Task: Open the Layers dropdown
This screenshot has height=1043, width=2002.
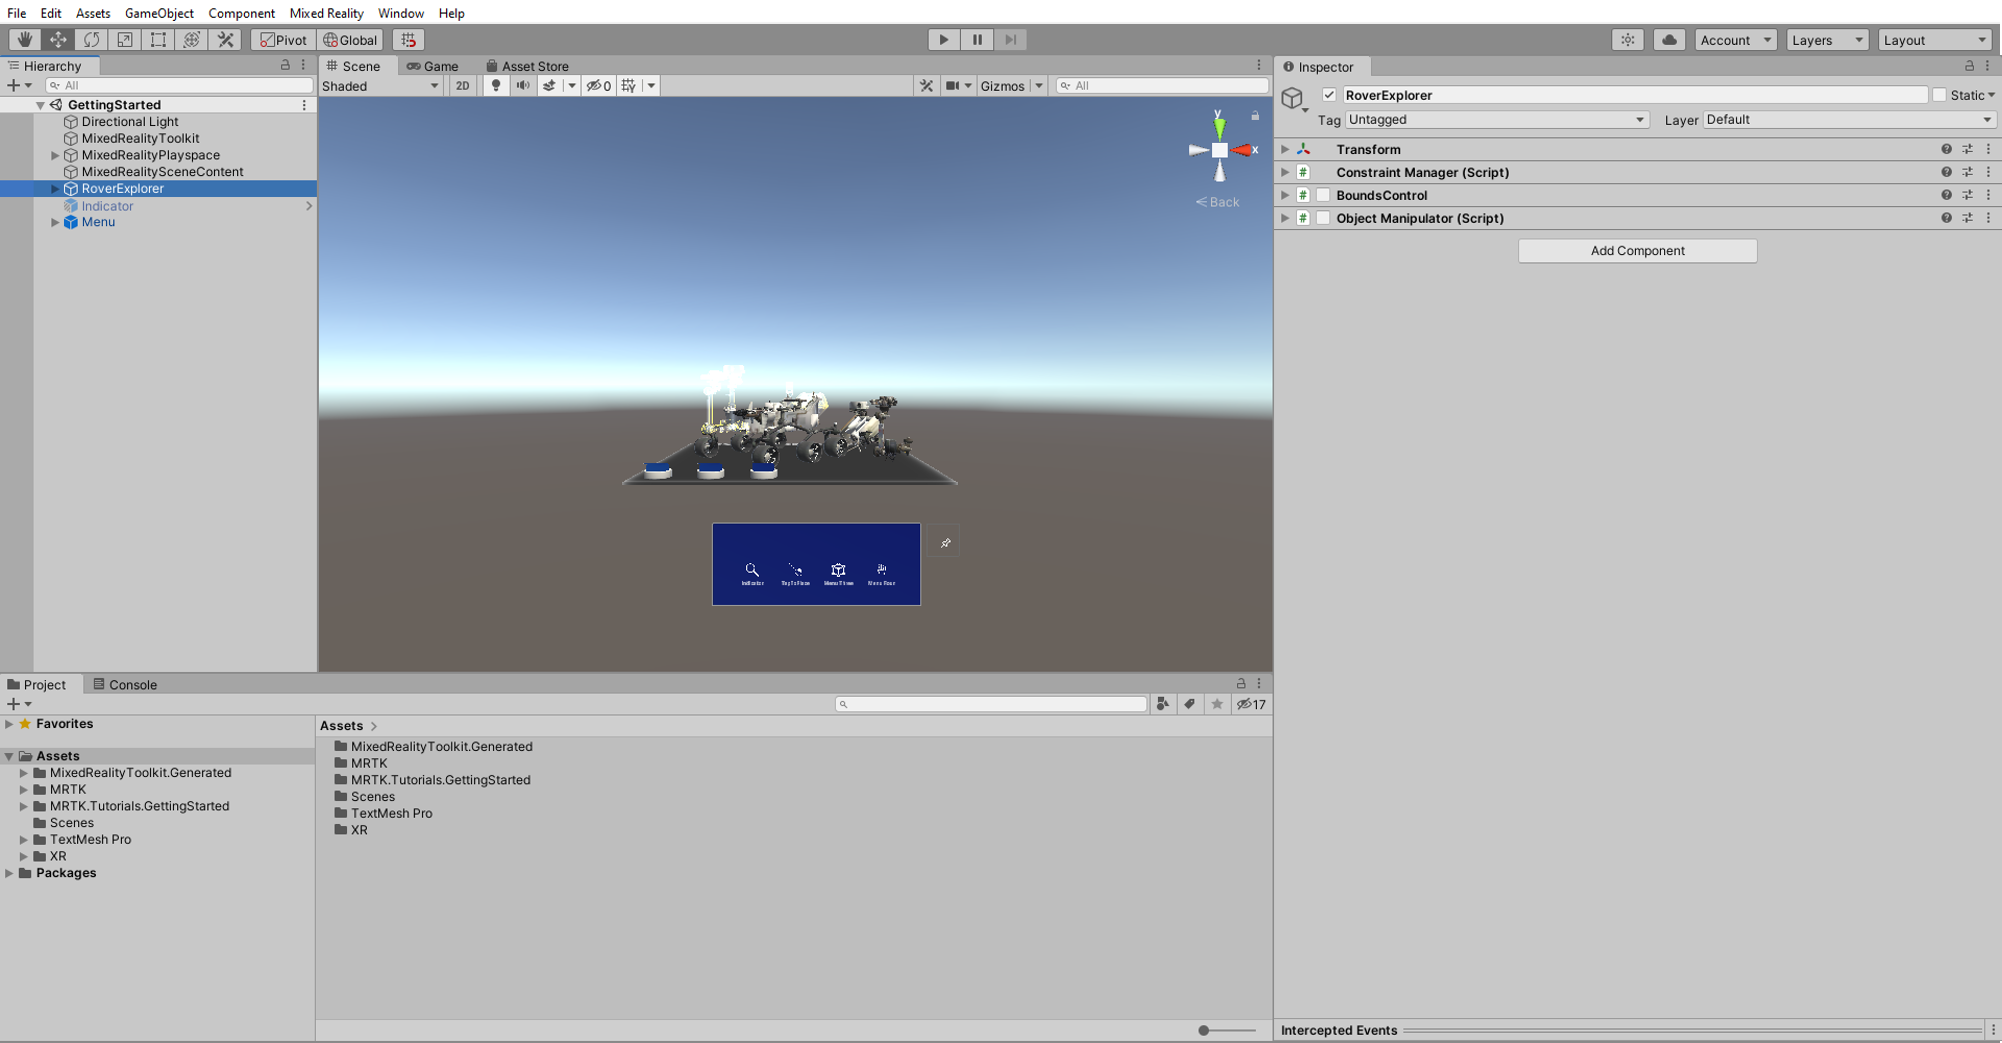Action: click(1827, 40)
